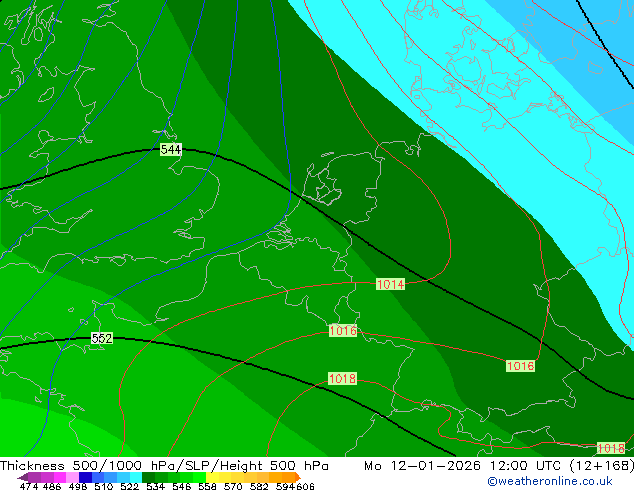Click the legend value 522

[x=129, y=486]
